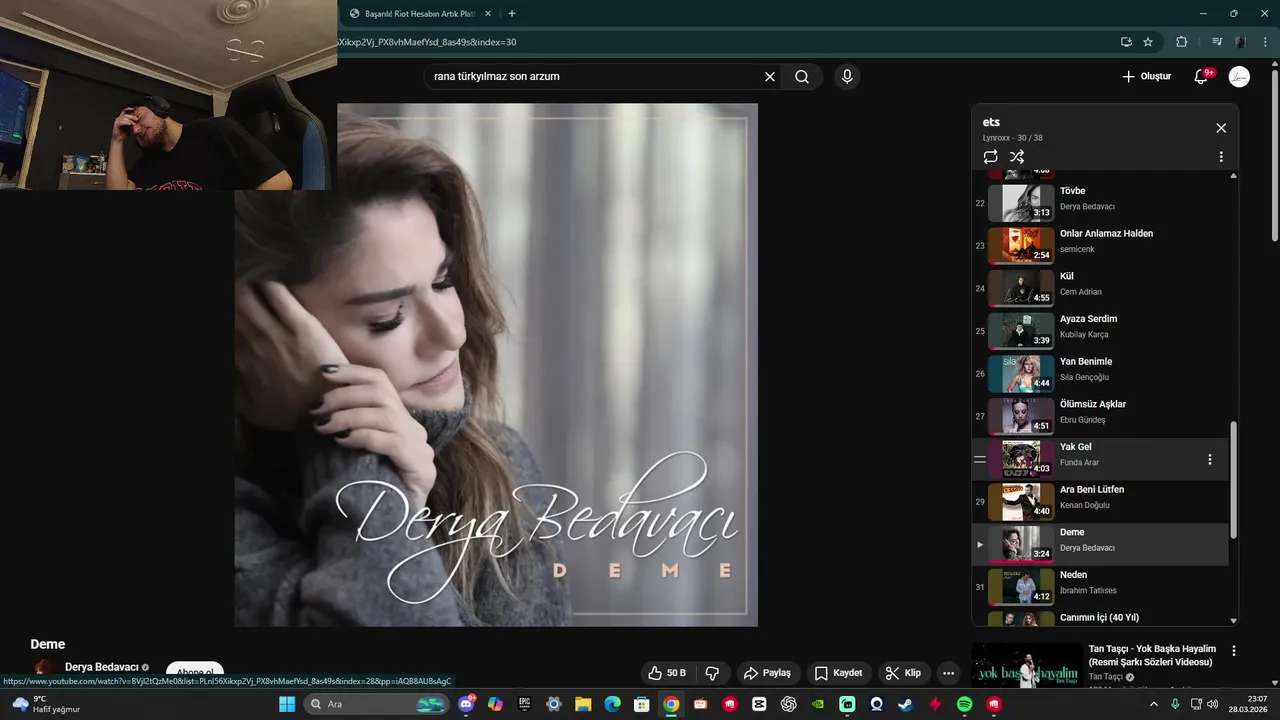Like the video with thumbs up

[667, 673]
